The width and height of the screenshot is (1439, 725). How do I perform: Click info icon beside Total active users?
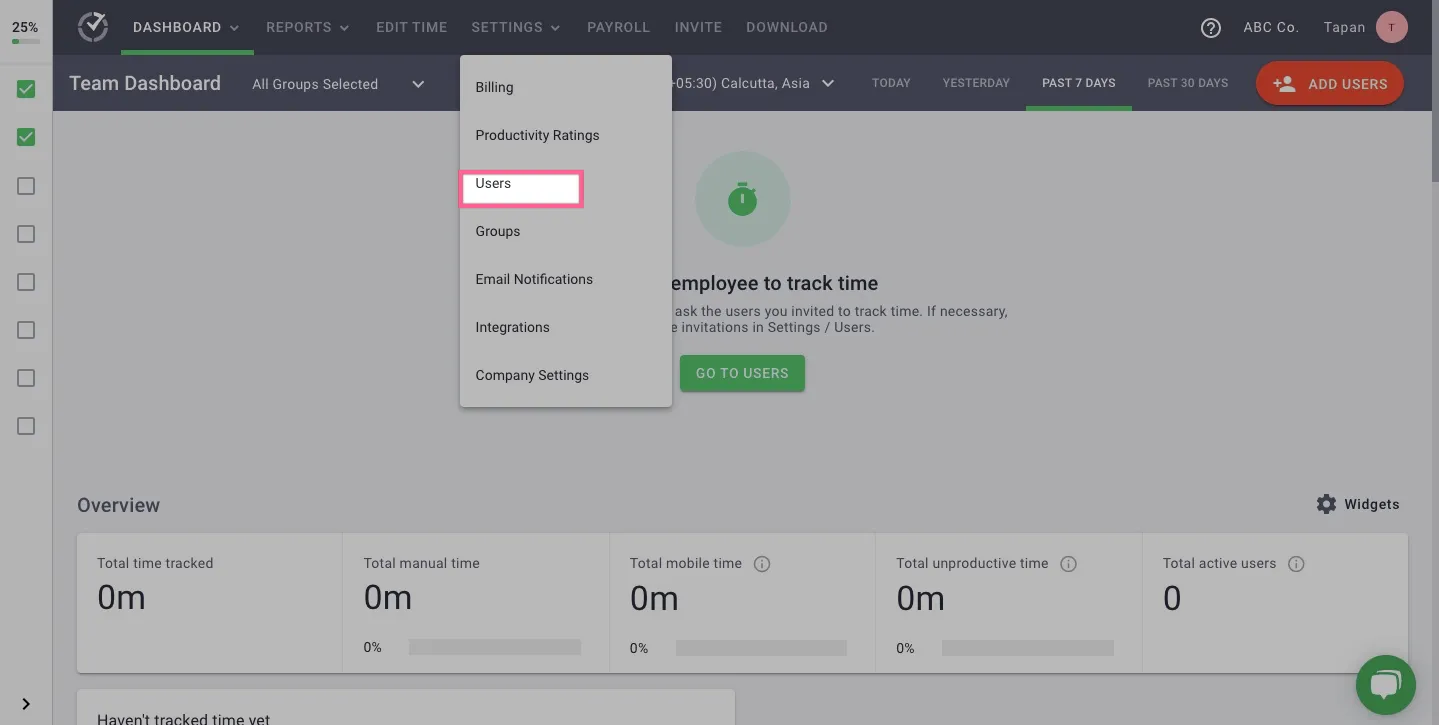pos(1296,564)
